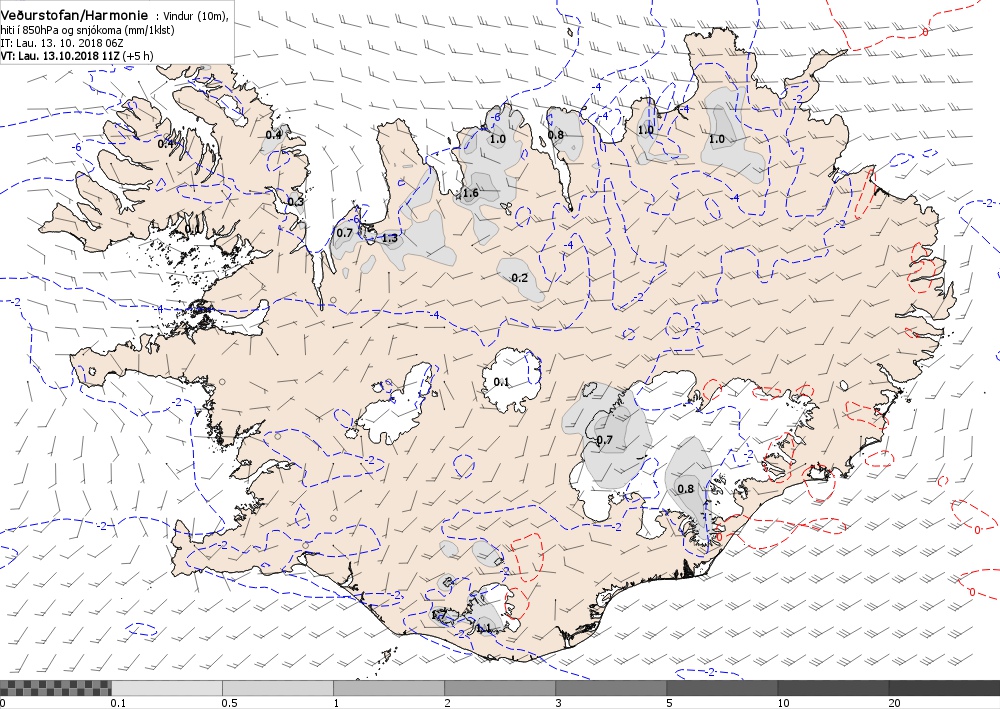Click the legend scale label '0.1'
The image size is (1000, 709).
pyautogui.click(x=118, y=703)
